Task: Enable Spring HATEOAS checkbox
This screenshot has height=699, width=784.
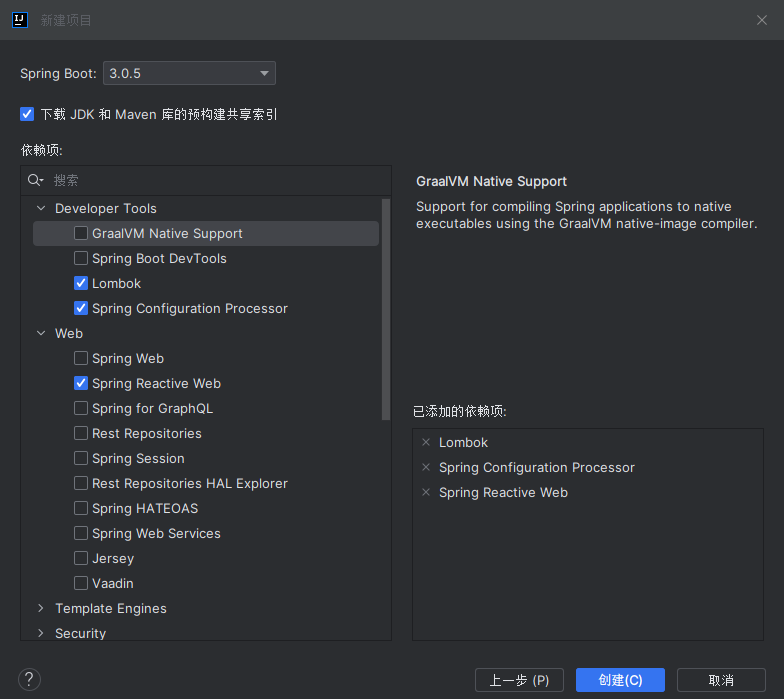Action: pos(81,508)
